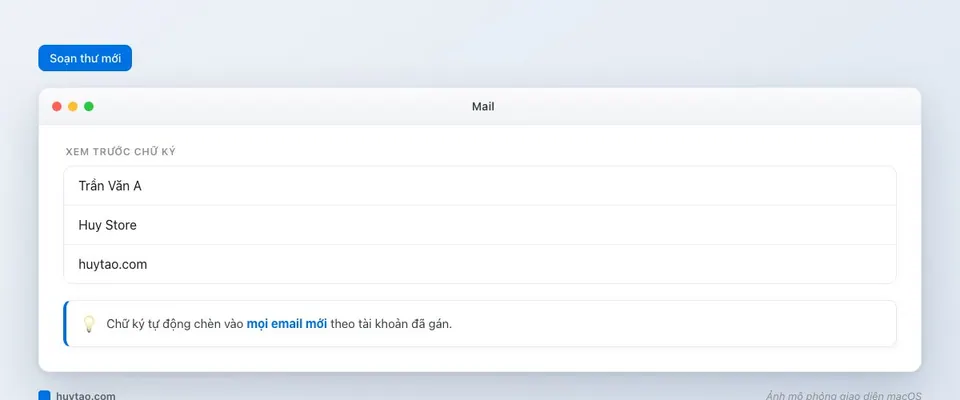
Task: Maximize Mail window using green button
Action: [x=89, y=107]
